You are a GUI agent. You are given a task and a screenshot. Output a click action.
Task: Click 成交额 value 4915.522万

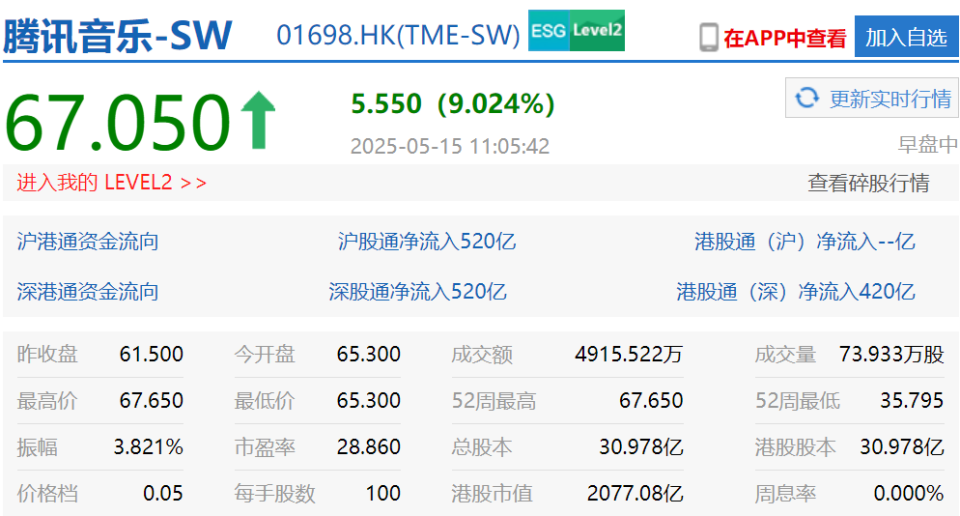[x=629, y=354]
